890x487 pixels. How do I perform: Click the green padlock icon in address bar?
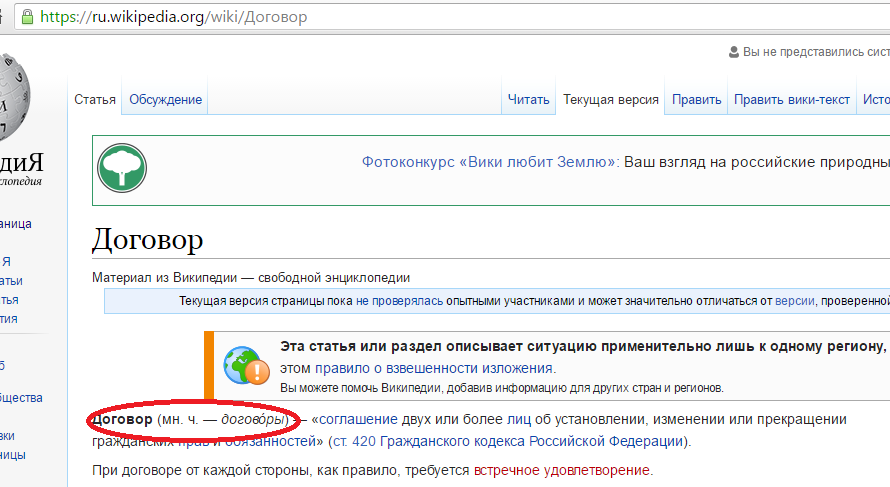click(27, 16)
